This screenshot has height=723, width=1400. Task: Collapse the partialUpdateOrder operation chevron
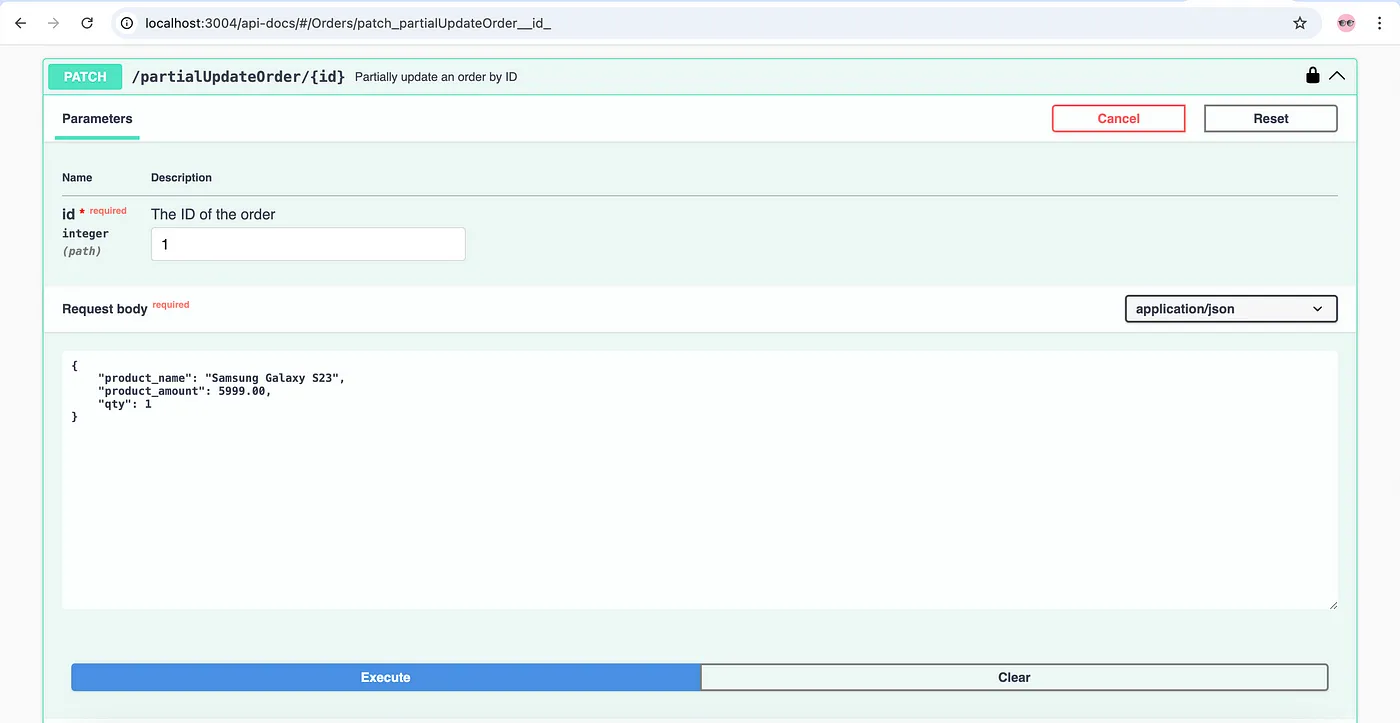tap(1336, 76)
